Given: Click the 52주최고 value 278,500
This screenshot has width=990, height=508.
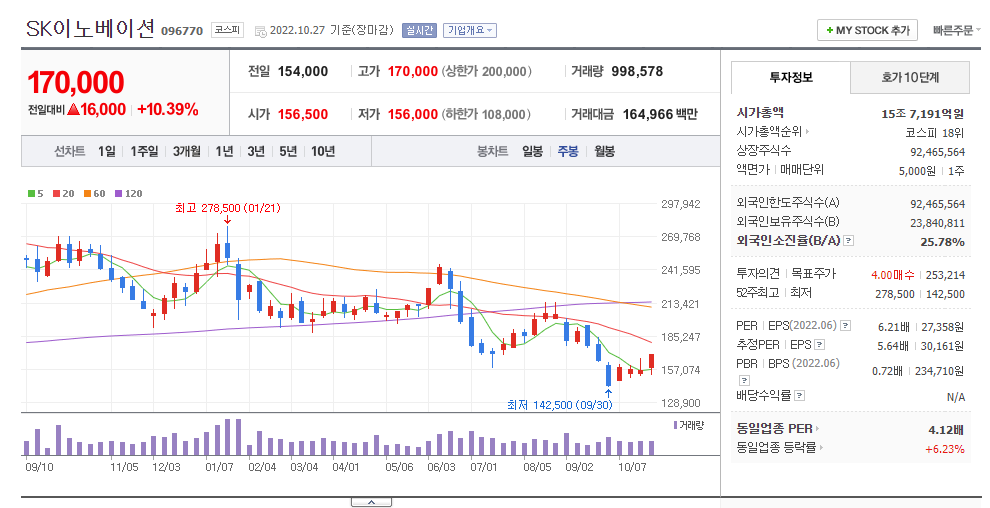Looking at the screenshot, I should click(x=895, y=294).
